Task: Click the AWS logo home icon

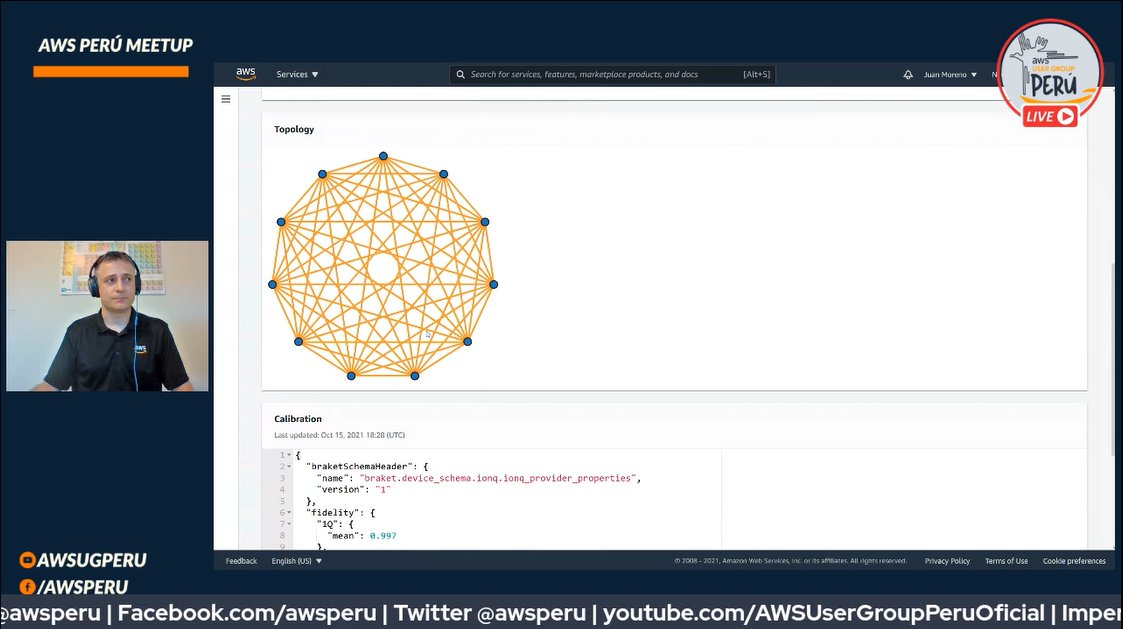Action: (x=246, y=74)
